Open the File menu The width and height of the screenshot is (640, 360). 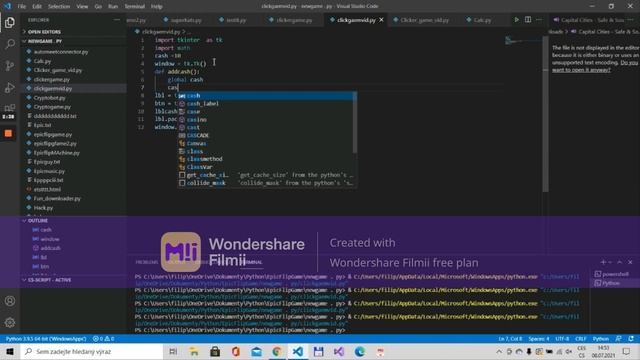tap(22, 6)
